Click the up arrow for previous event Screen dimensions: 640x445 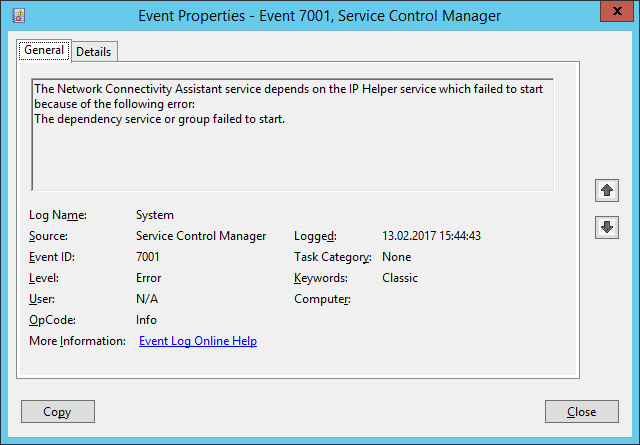tap(606, 189)
